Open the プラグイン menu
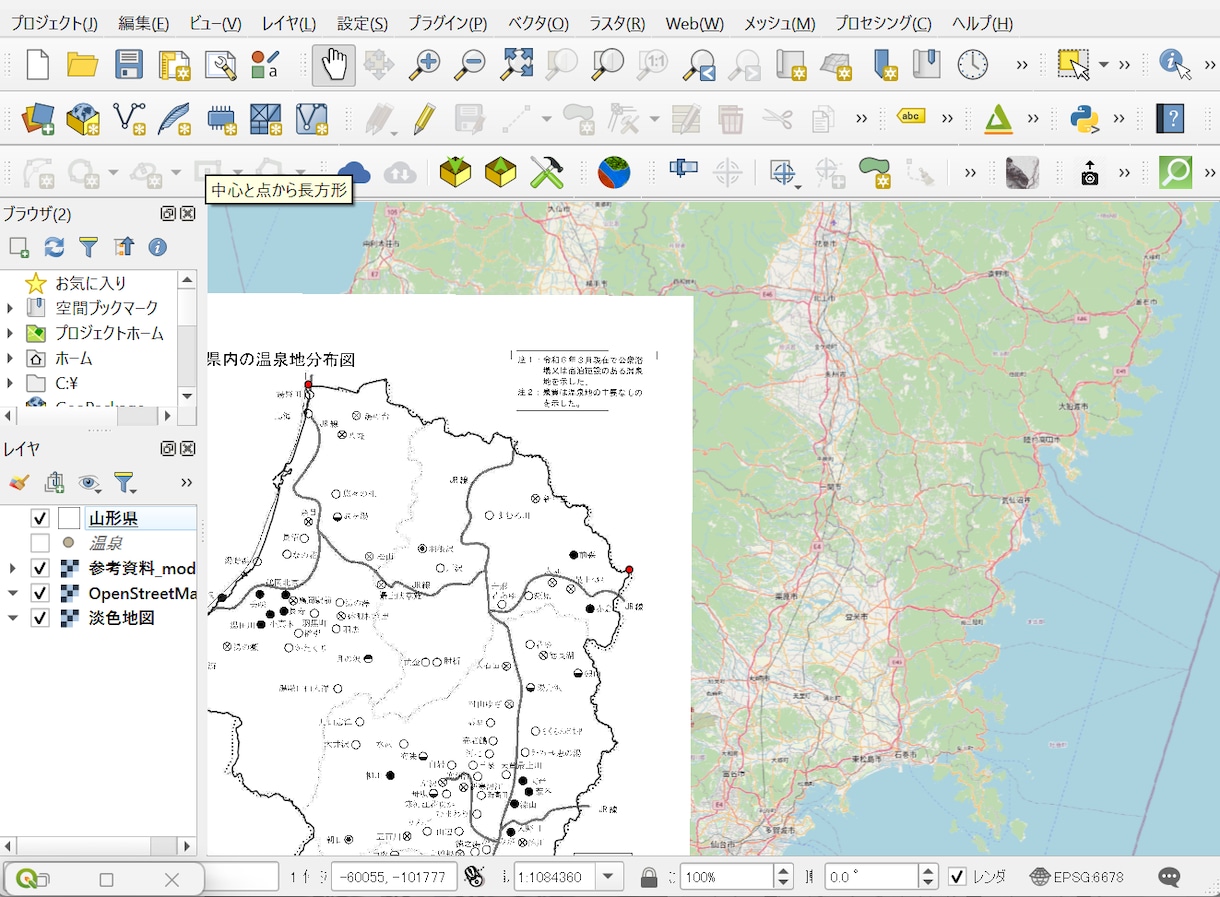Image resolution: width=1220 pixels, height=897 pixels. point(447,23)
